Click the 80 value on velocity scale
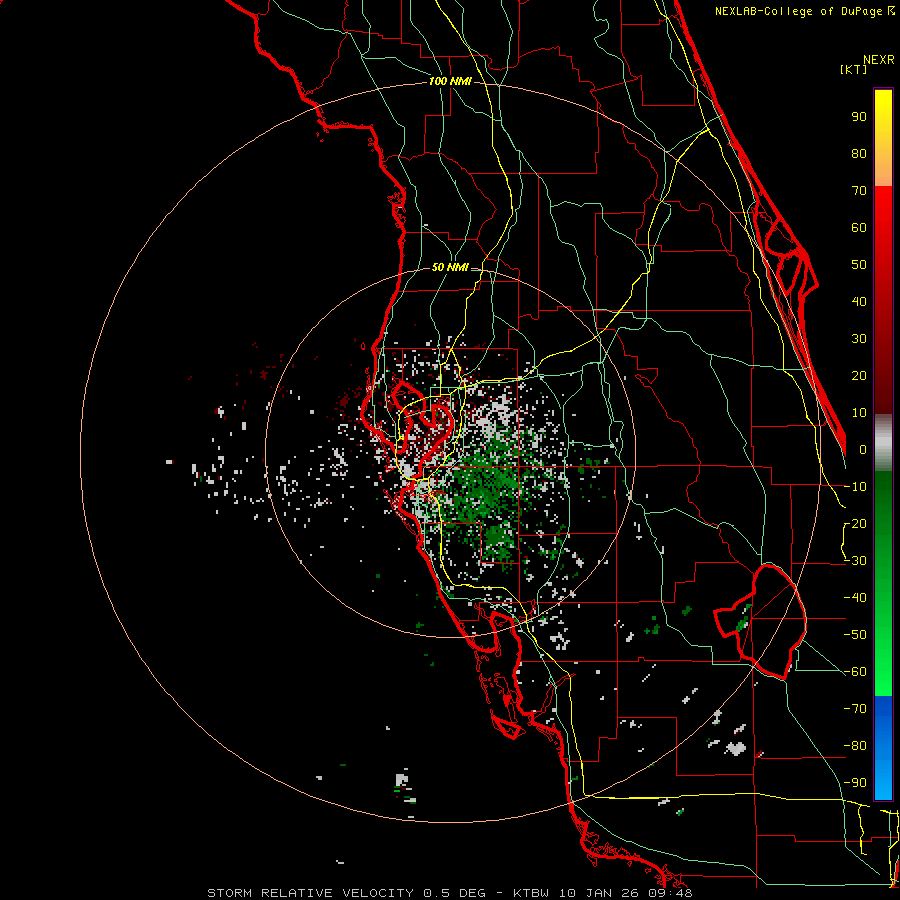Viewport: 900px width, 900px height. (859, 154)
